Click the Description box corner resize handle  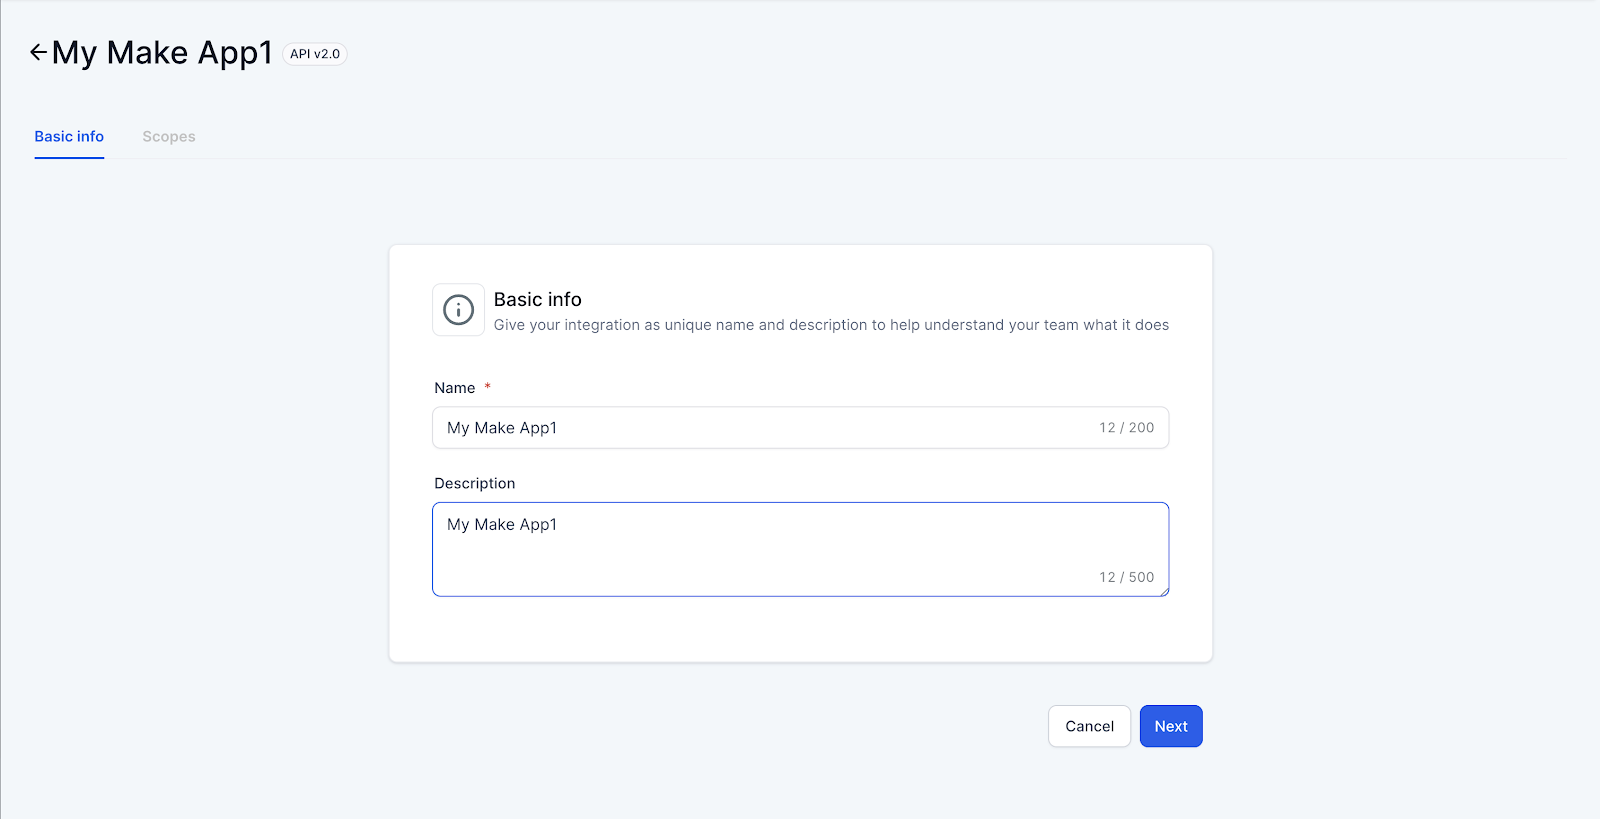coord(1163,591)
